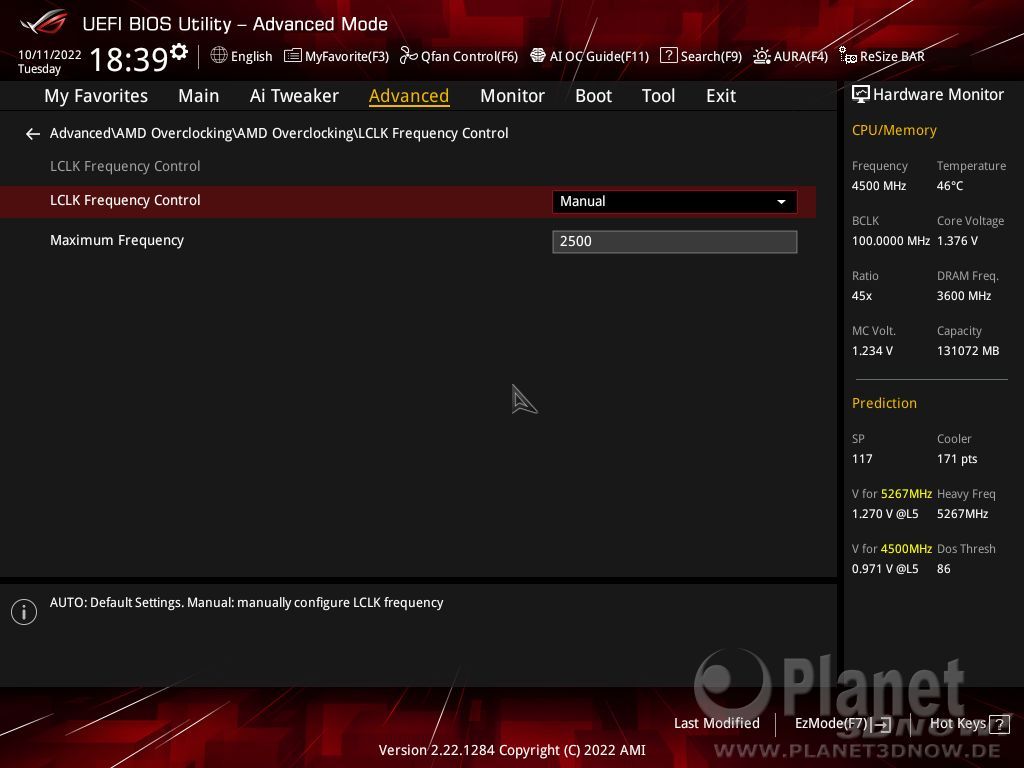Image resolution: width=1024 pixels, height=768 pixels.
Task: Click the 10/11/2022 date text
Action: pyautogui.click(x=50, y=55)
